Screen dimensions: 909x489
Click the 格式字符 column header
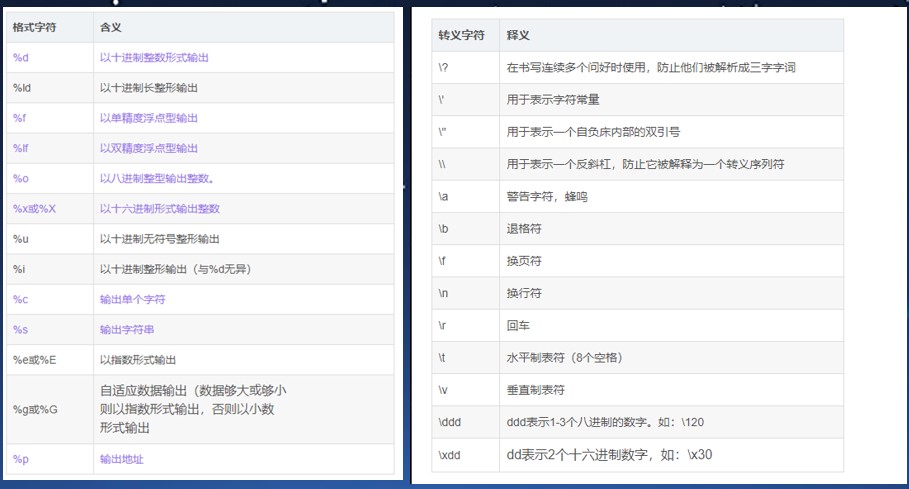[33, 28]
